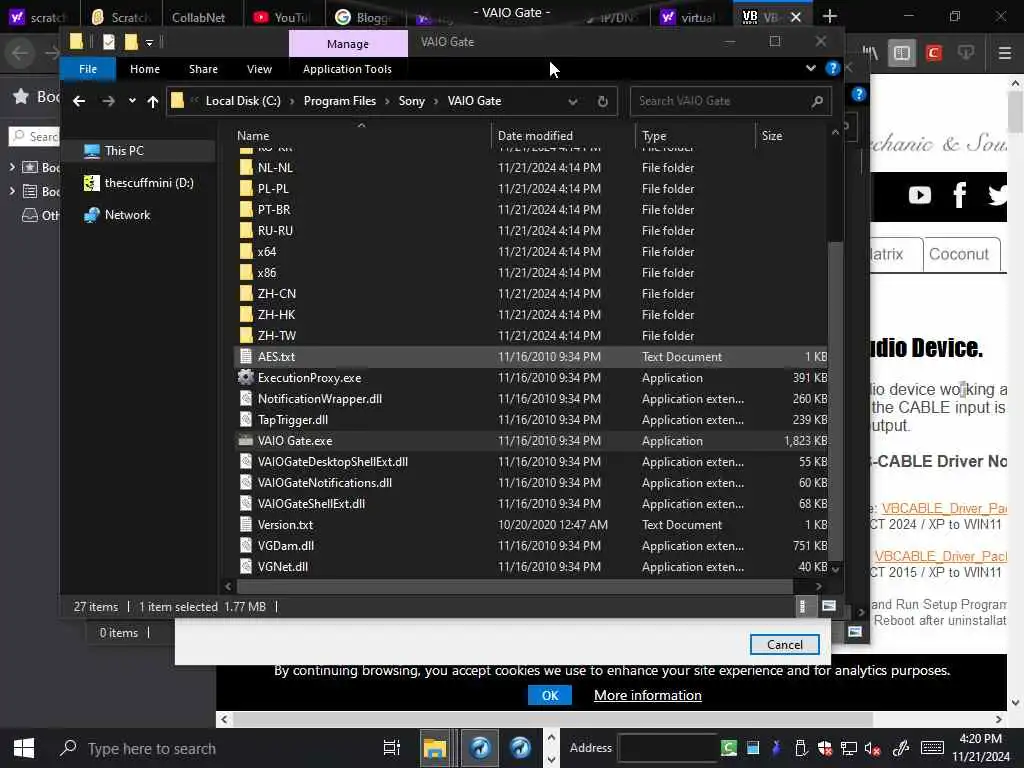Open the taskbar clock showing 4:20 PM
The height and width of the screenshot is (768, 1024).
(980, 748)
